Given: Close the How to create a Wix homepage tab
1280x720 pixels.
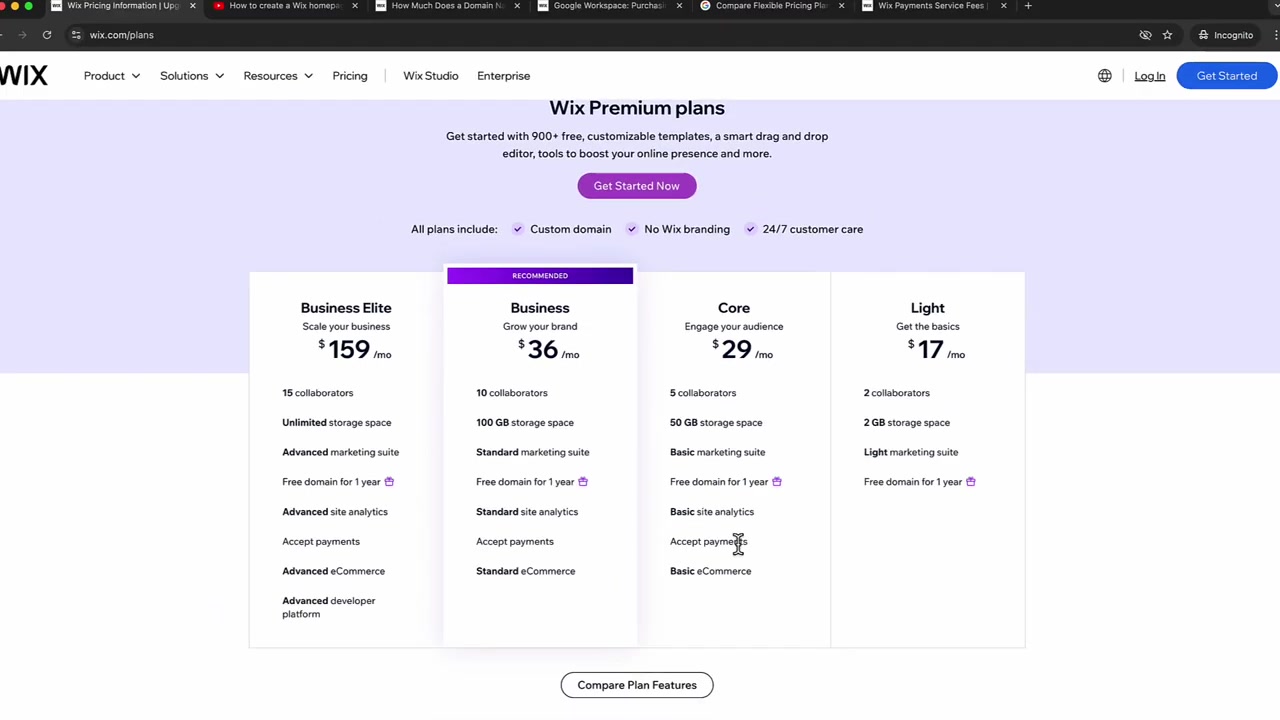Looking at the screenshot, I should [x=354, y=6].
